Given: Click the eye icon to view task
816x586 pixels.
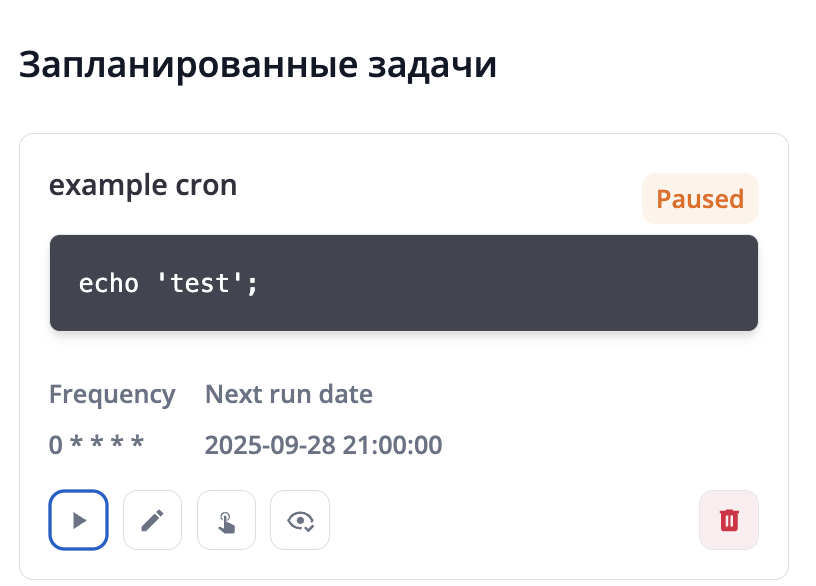Looking at the screenshot, I should tap(300, 520).
